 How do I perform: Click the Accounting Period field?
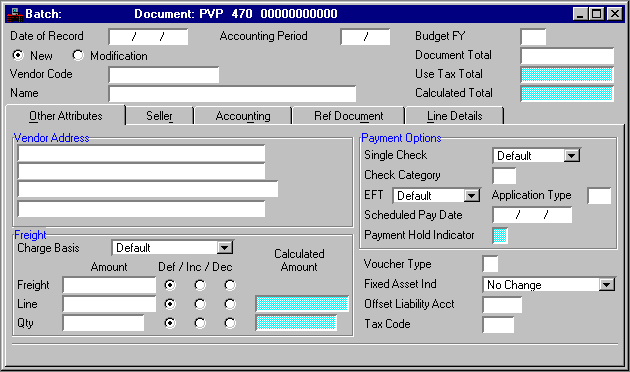365,37
